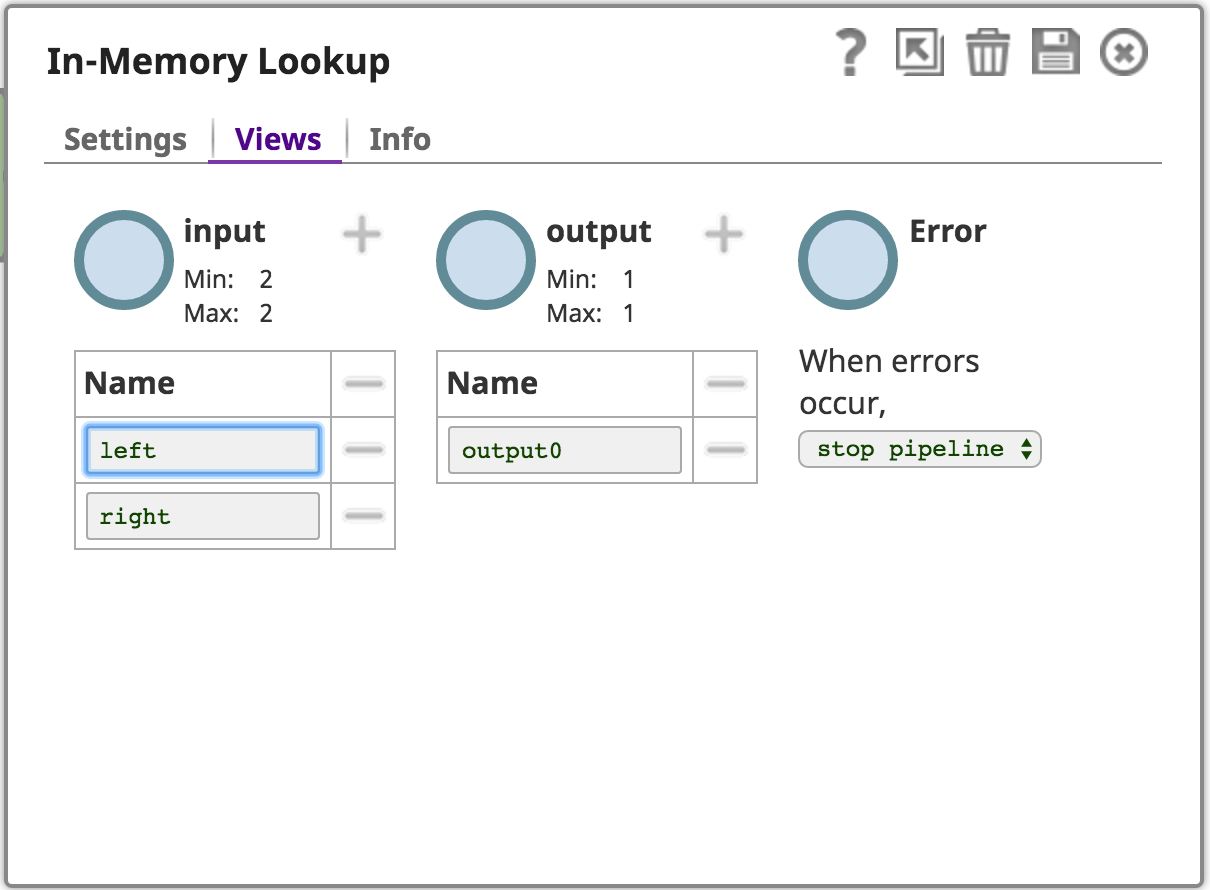The width and height of the screenshot is (1210, 890).
Task: Remove output0 using its minus icon
Action: 725,450
